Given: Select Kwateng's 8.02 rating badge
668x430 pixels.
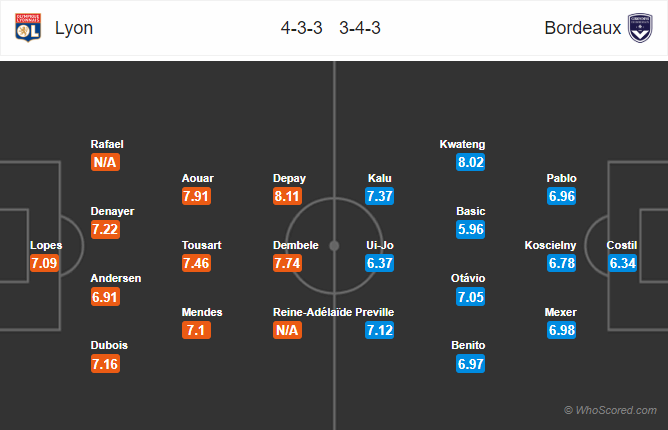Looking at the screenshot, I should [x=470, y=162].
